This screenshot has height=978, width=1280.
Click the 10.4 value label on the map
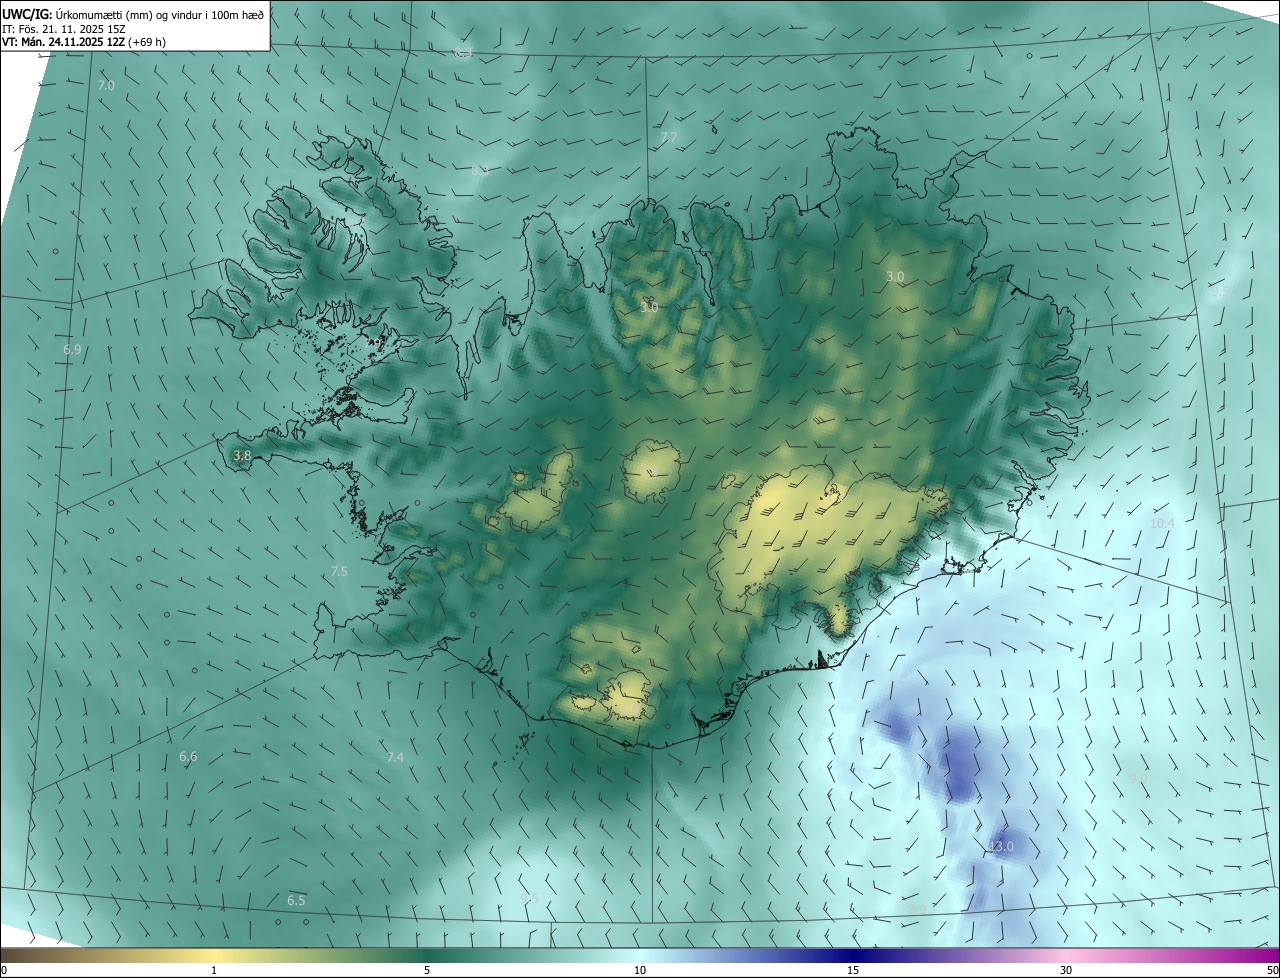[x=1162, y=524]
